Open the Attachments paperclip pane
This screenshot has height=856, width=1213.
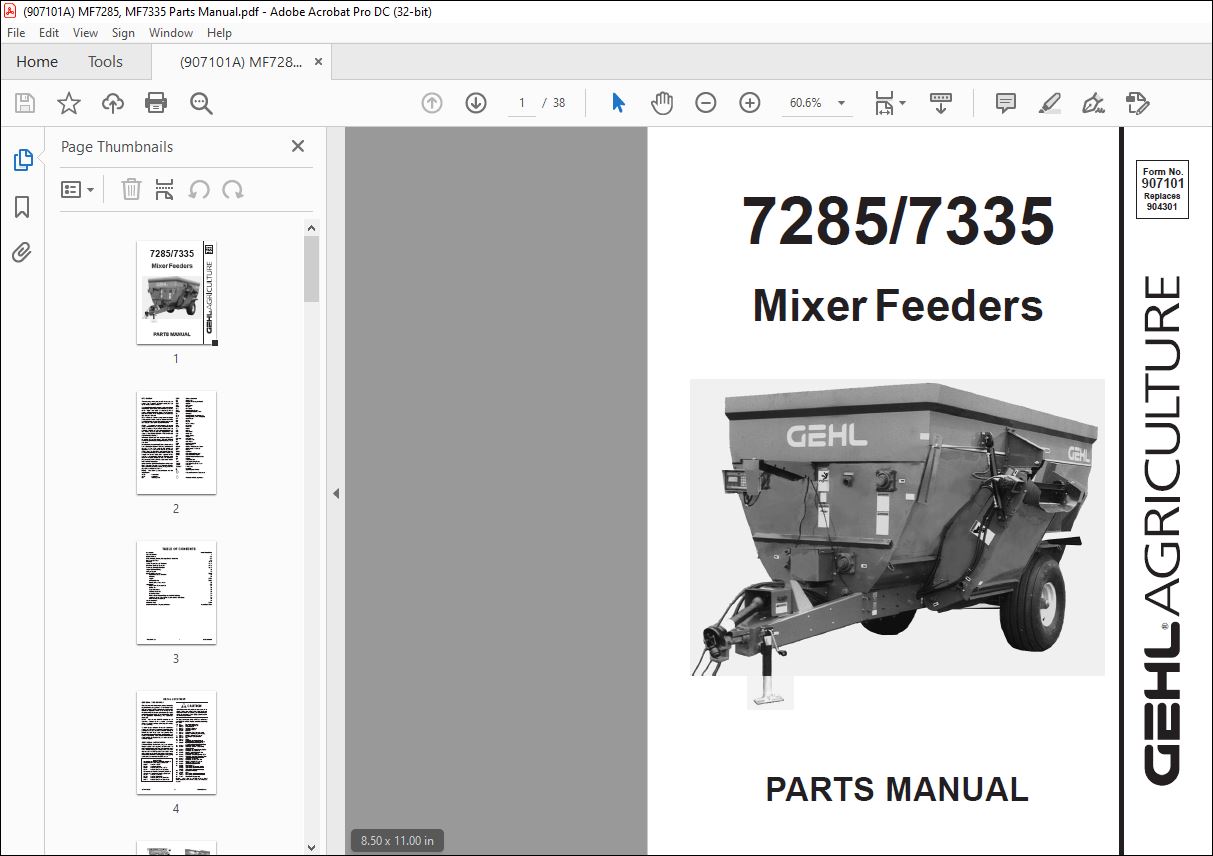pos(22,252)
